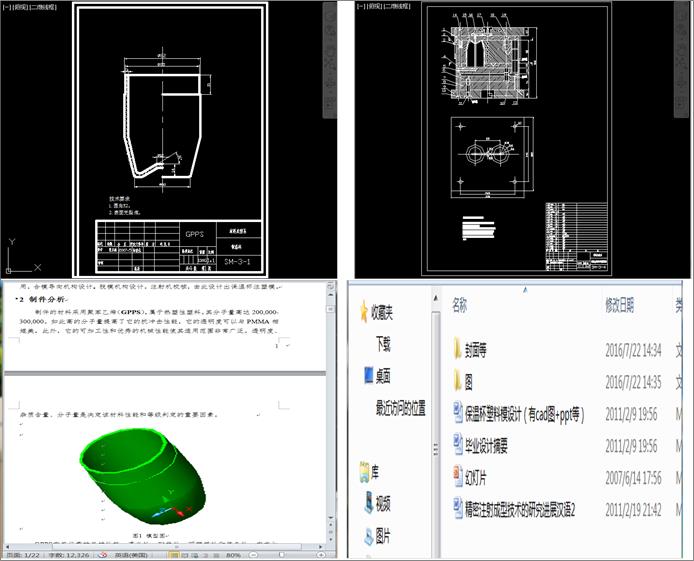The height and width of the screenshot is (561, 694).
Task: Click the modified date 2011/2/19 21:42
Action: point(633,510)
